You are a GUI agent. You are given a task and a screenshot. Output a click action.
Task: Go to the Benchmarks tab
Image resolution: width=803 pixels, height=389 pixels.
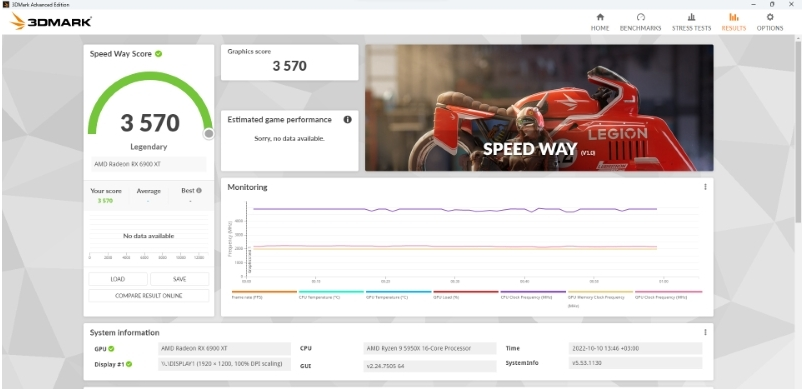click(x=640, y=23)
